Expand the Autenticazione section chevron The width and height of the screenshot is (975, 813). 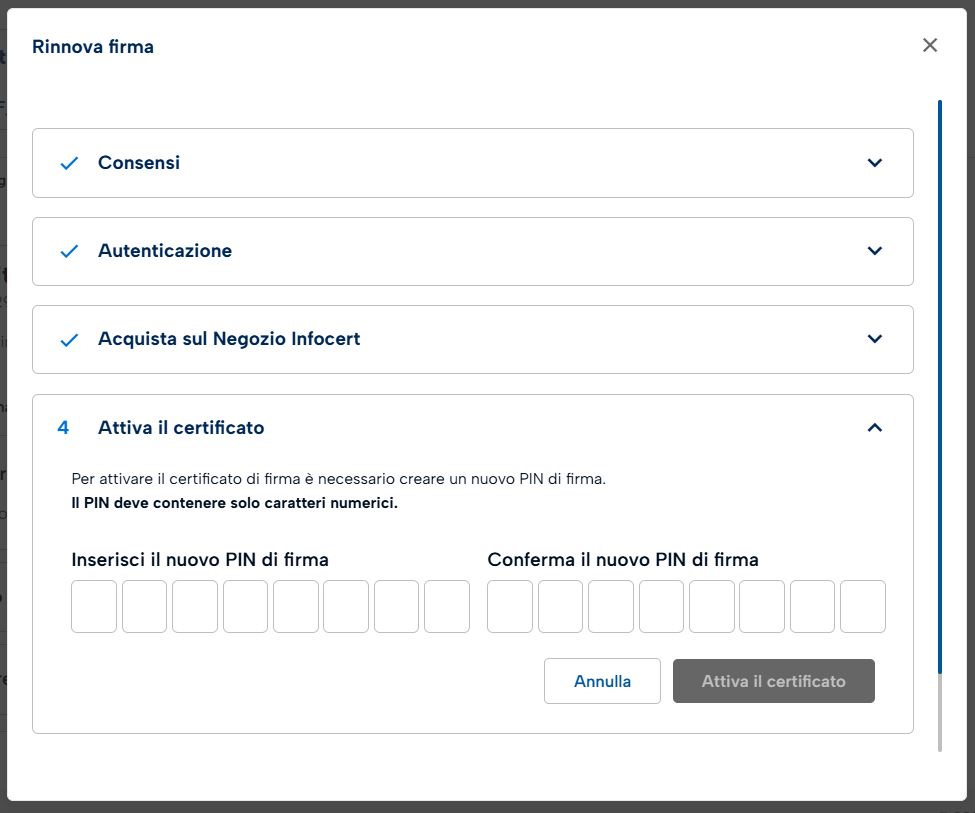click(x=875, y=251)
